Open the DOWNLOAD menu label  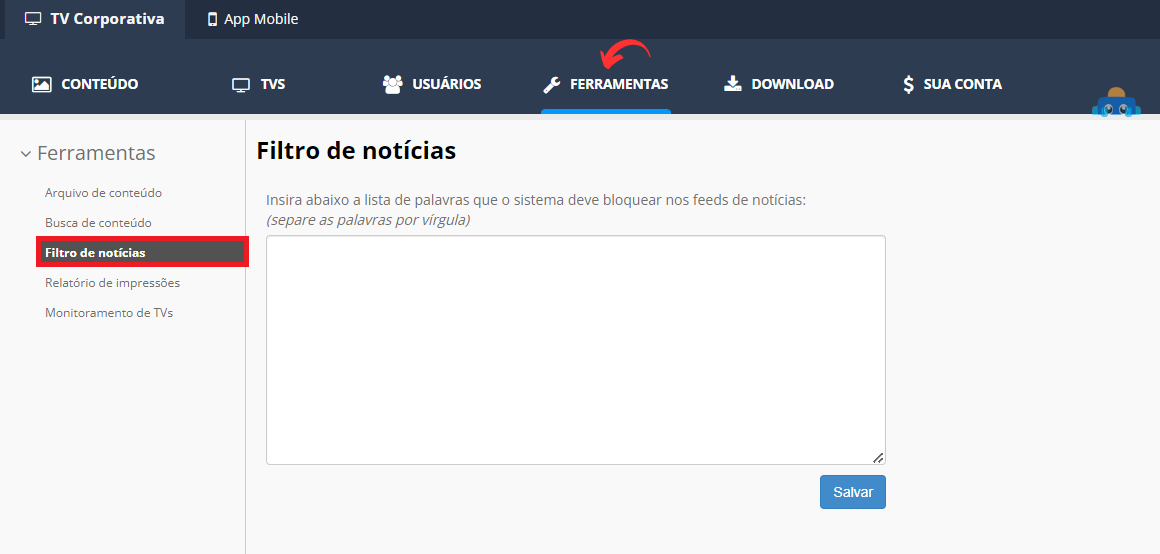pyautogui.click(x=792, y=84)
